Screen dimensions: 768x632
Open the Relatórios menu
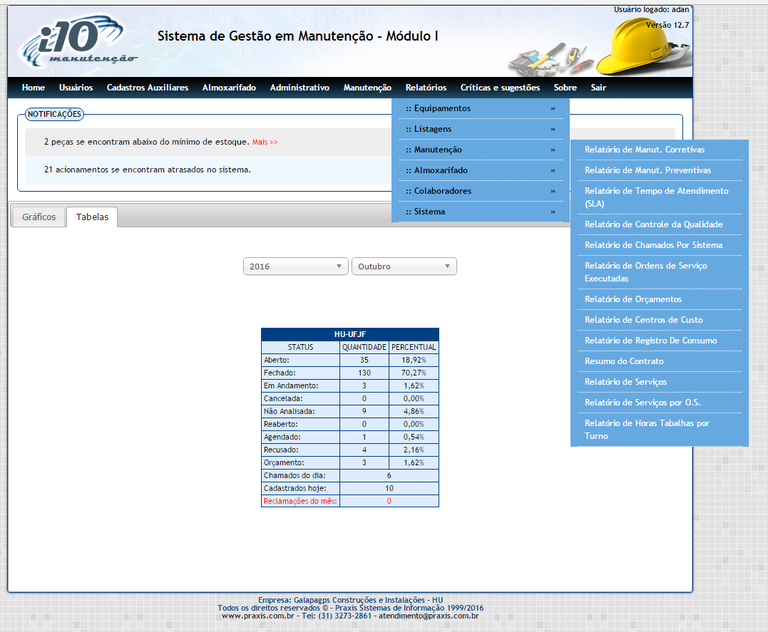pyautogui.click(x=426, y=87)
